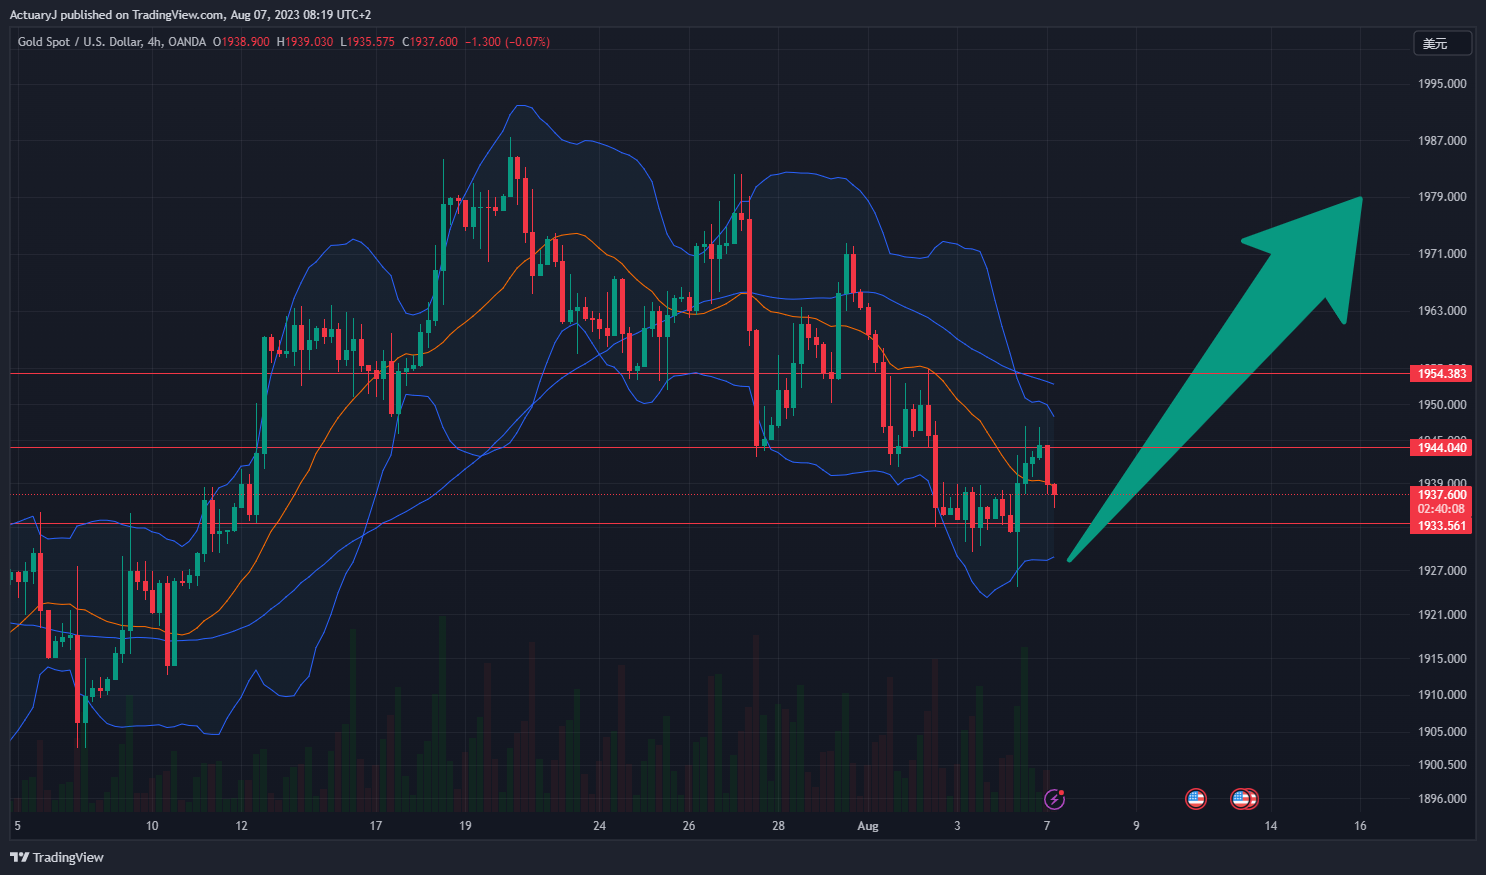Click the 1905.000 price axis label
The image size is (1486, 875).
(x=1442, y=732)
